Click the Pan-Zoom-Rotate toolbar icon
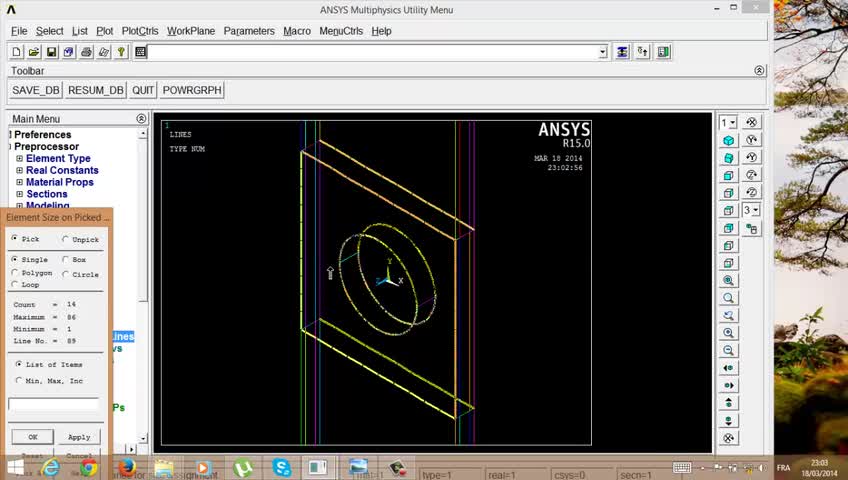The image size is (848, 480). tap(69, 52)
